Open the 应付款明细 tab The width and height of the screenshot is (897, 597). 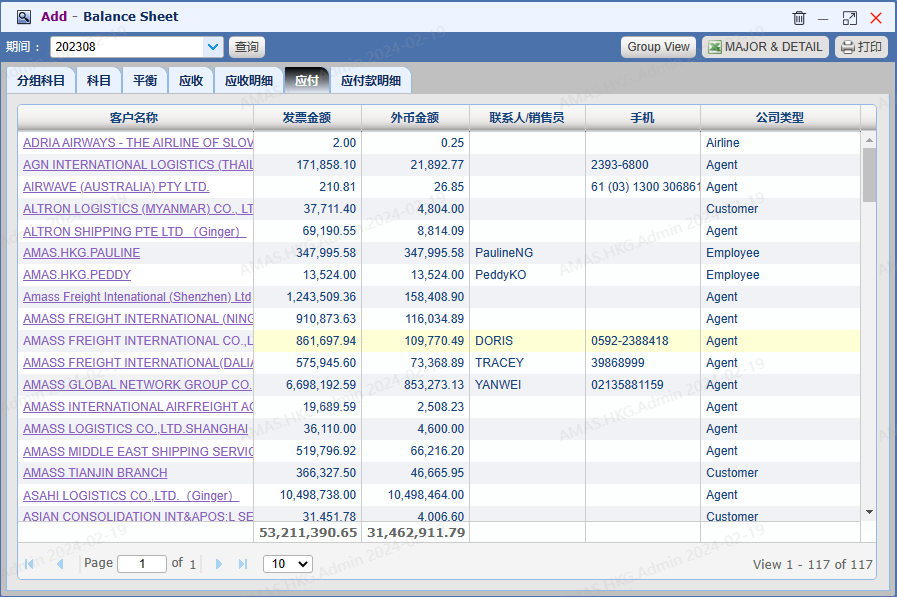371,81
